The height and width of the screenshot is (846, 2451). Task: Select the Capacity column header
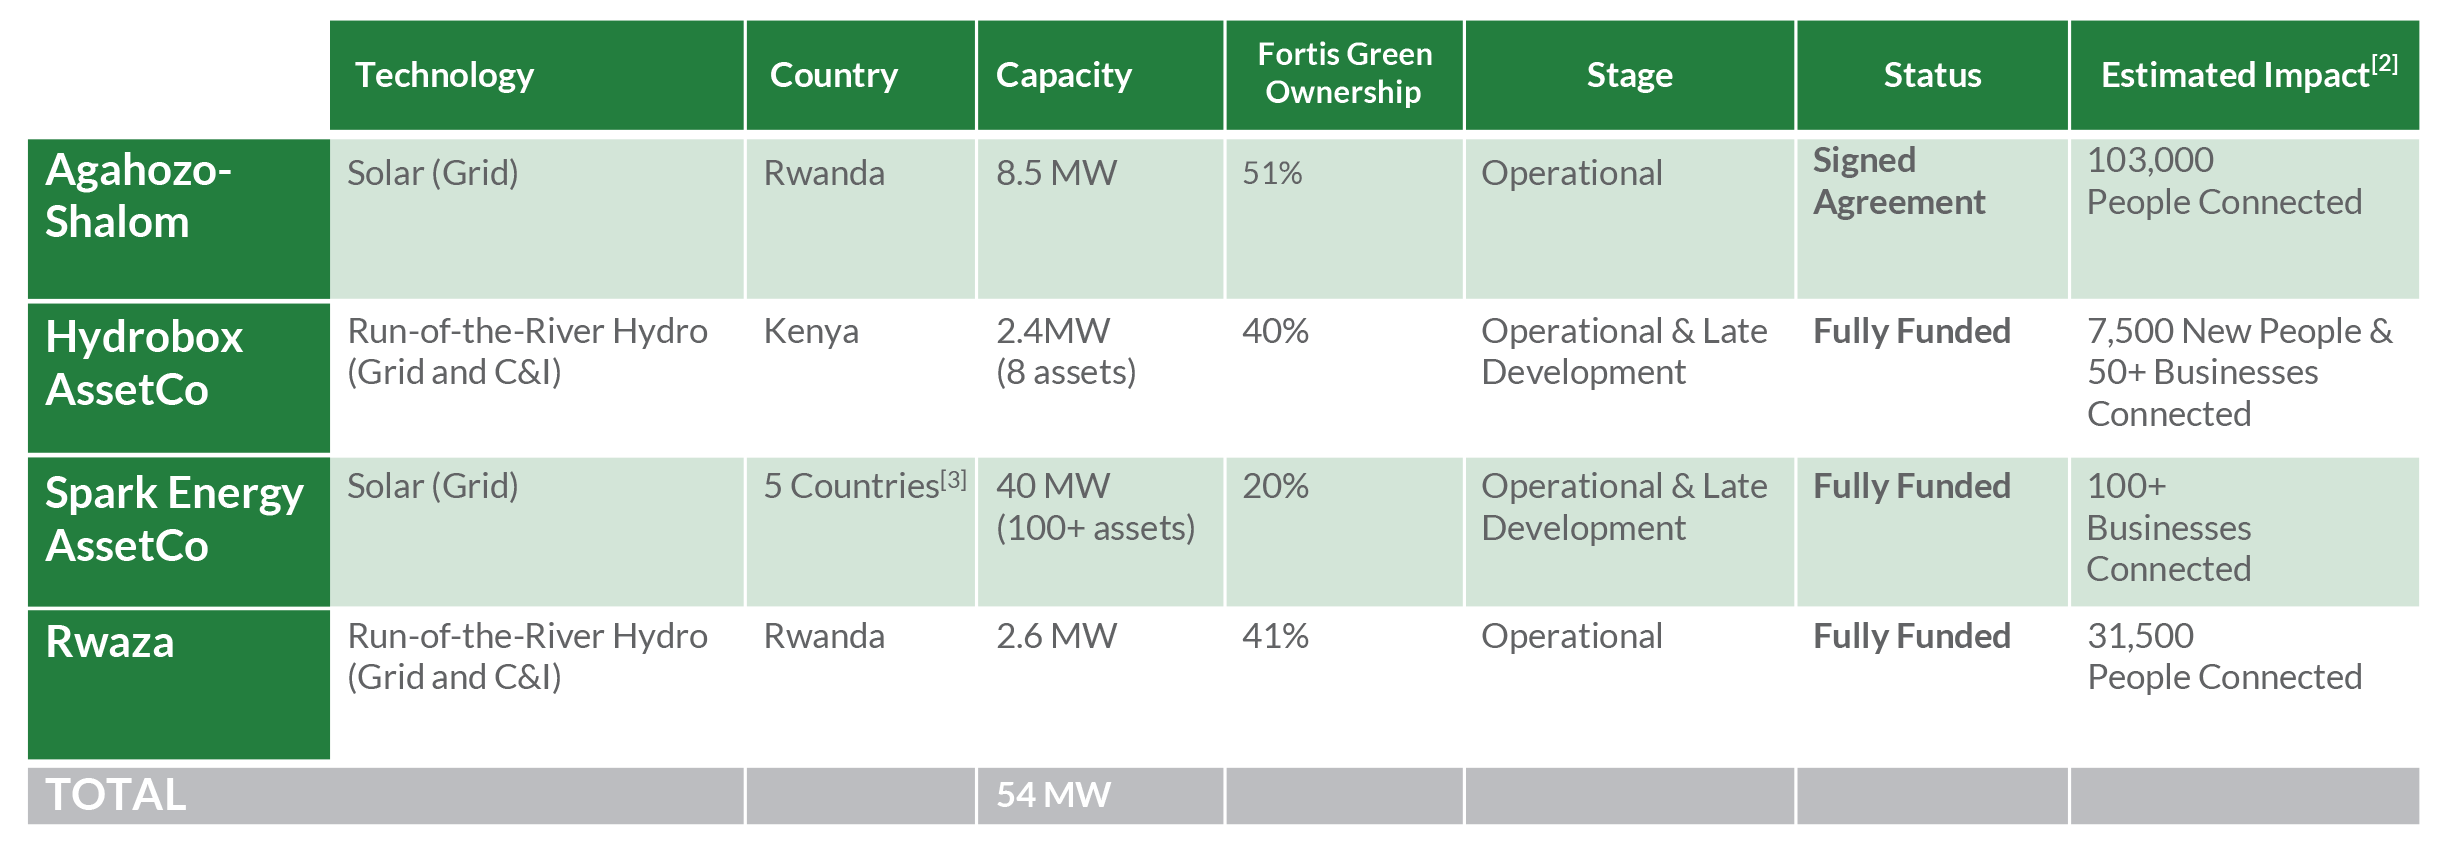click(1063, 75)
